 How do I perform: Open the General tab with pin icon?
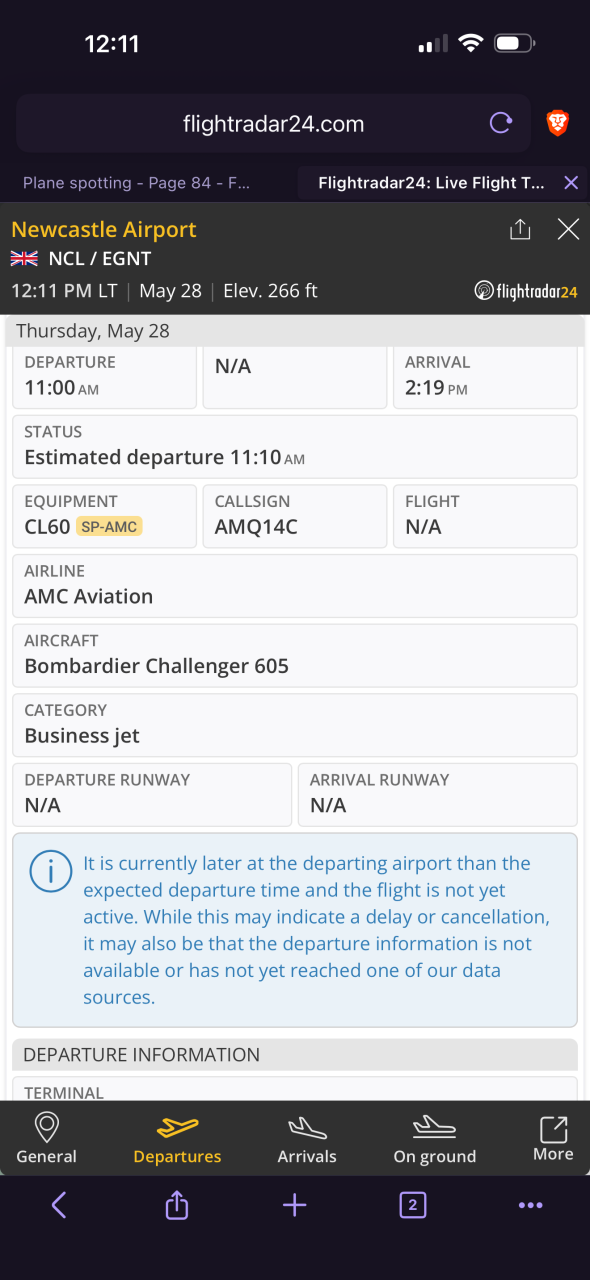click(46, 1139)
